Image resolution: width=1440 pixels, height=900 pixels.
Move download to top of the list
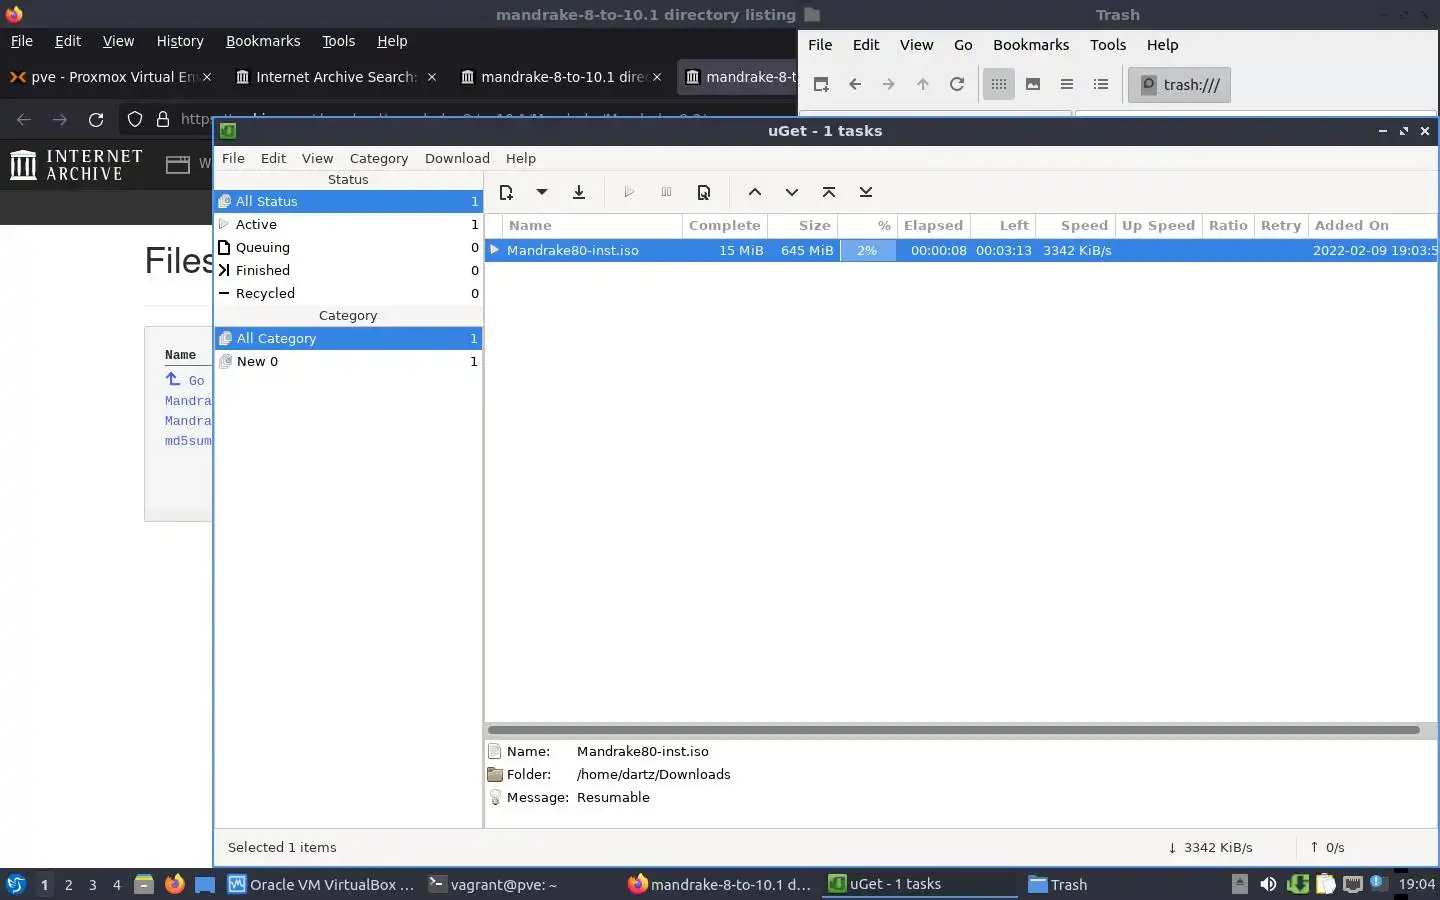pyautogui.click(x=829, y=192)
